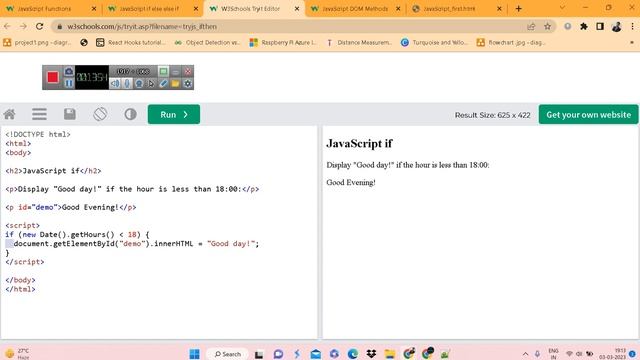
Task: Click the green capture region icon in recorder
Action: pos(163,71)
